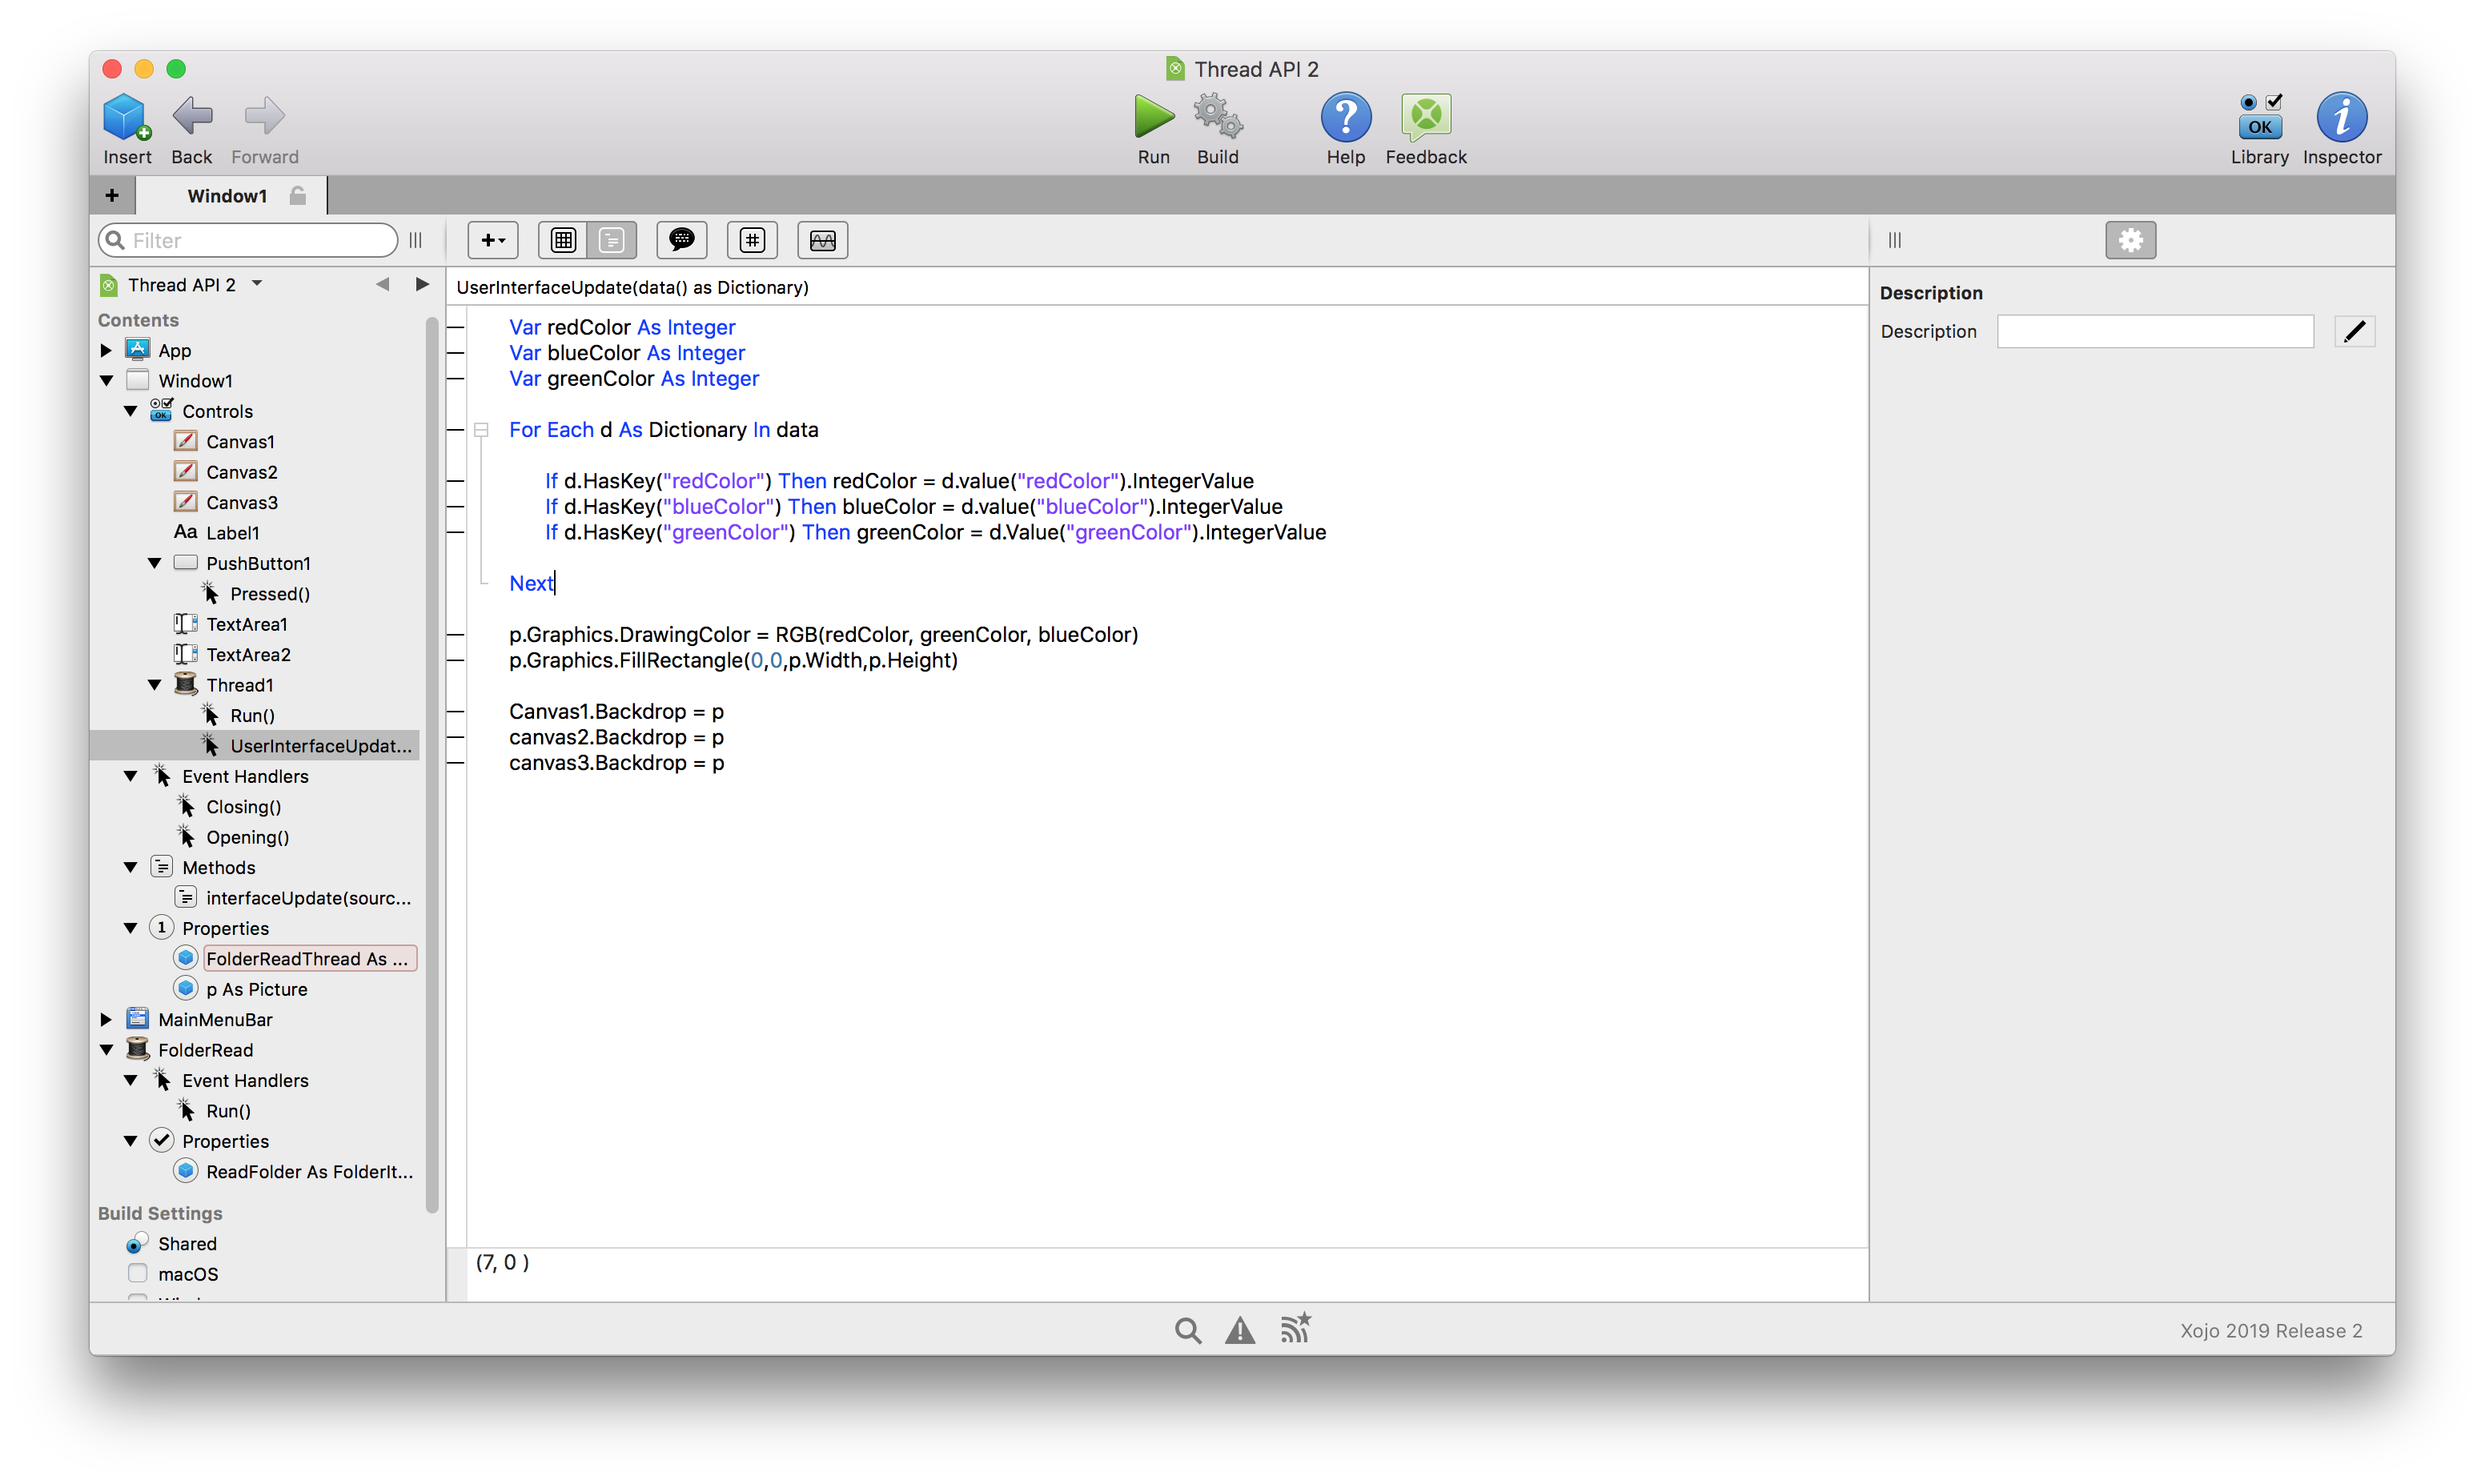This screenshot has height=1484, width=2485.
Task: Select Shared build settings
Action: [187, 1244]
